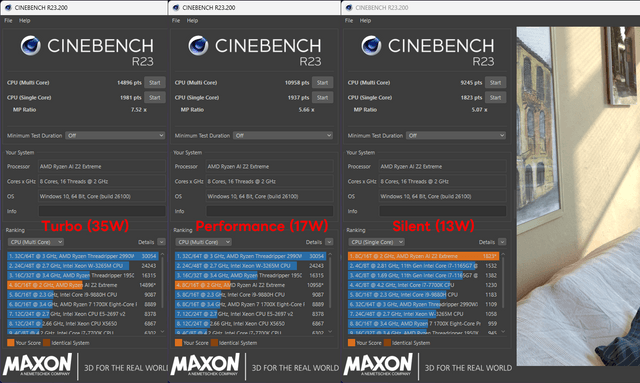Click the 8 Cores, 16 Threads field in middle window
The height and width of the screenshot is (383, 640).
[x=270, y=181]
